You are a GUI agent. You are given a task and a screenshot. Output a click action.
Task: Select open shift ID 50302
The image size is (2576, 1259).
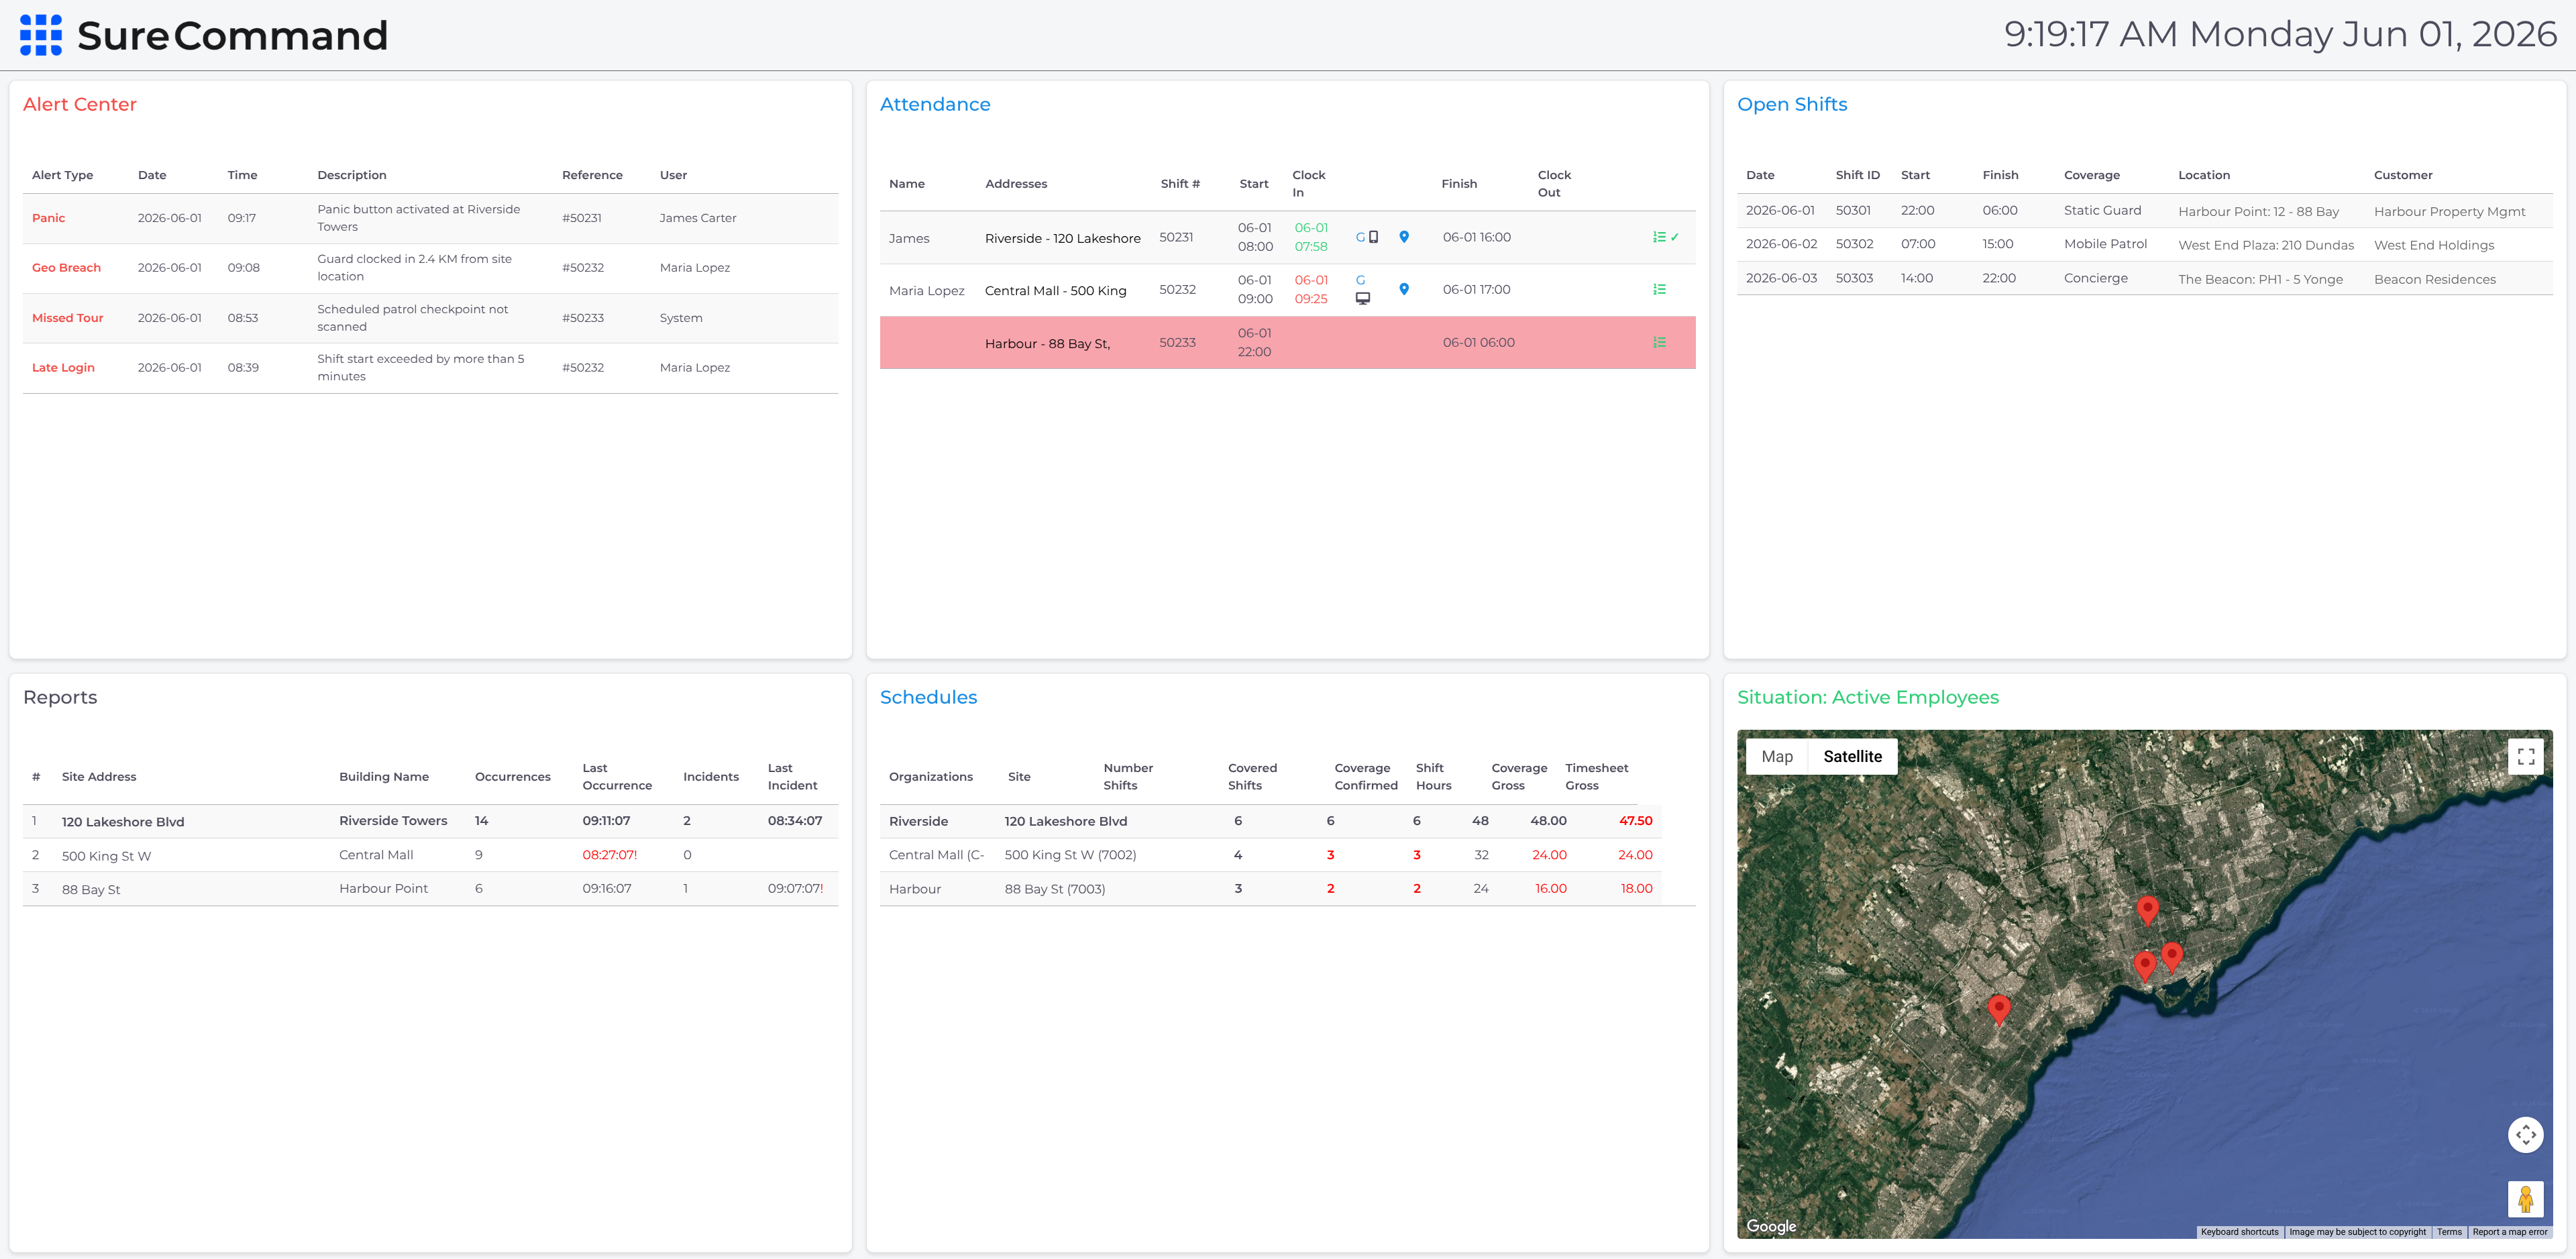click(1854, 244)
